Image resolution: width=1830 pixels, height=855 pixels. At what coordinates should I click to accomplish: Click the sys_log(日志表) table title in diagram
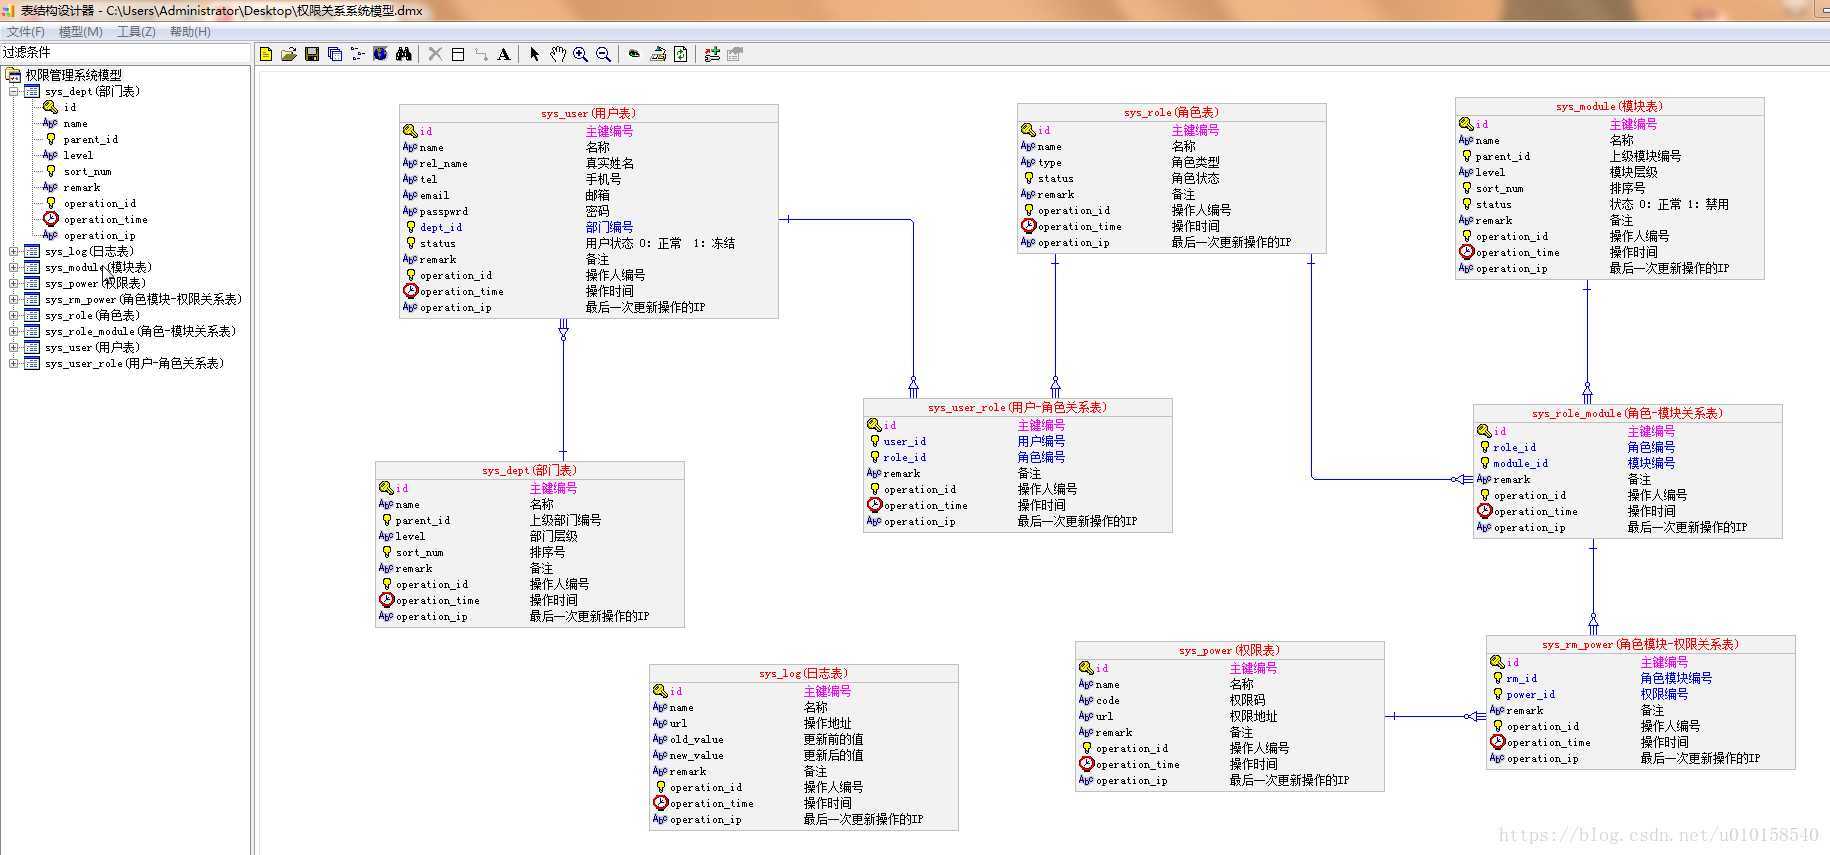click(x=803, y=673)
